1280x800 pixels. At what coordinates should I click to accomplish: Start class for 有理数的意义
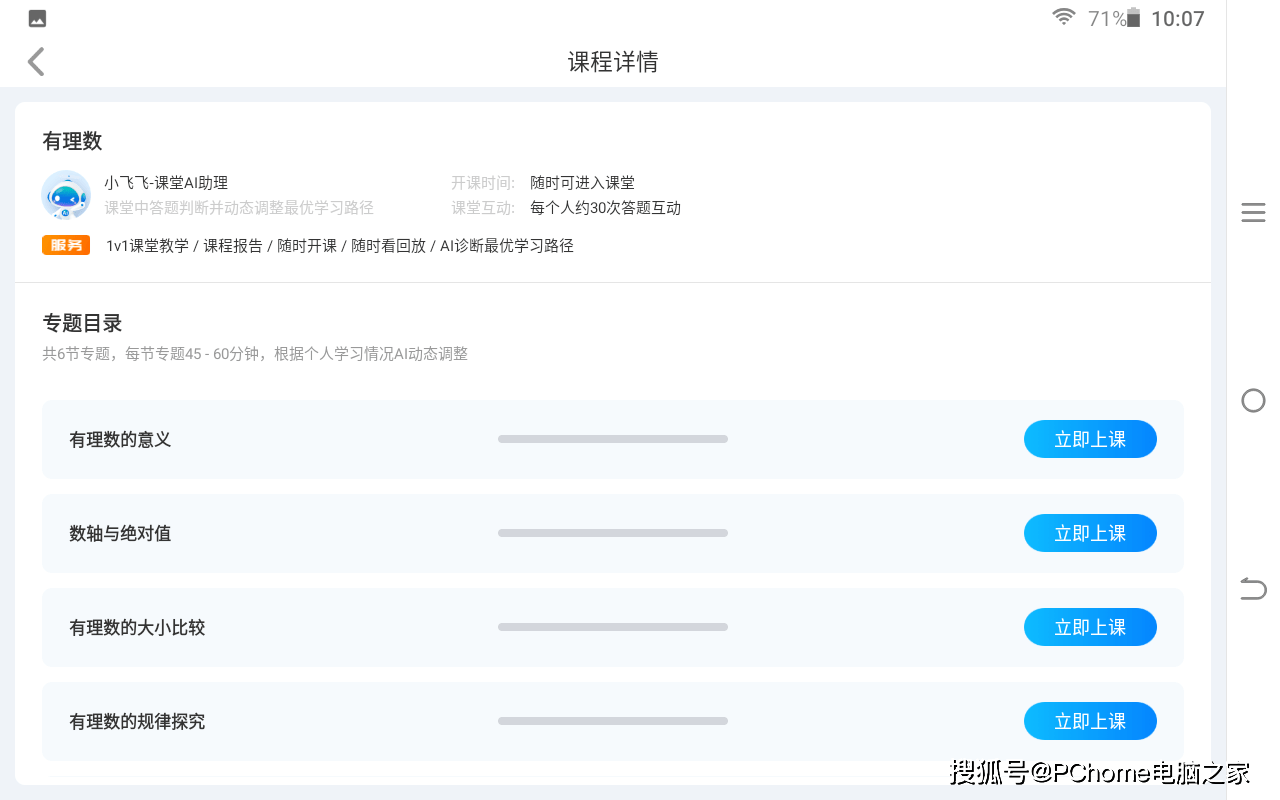coord(1089,439)
